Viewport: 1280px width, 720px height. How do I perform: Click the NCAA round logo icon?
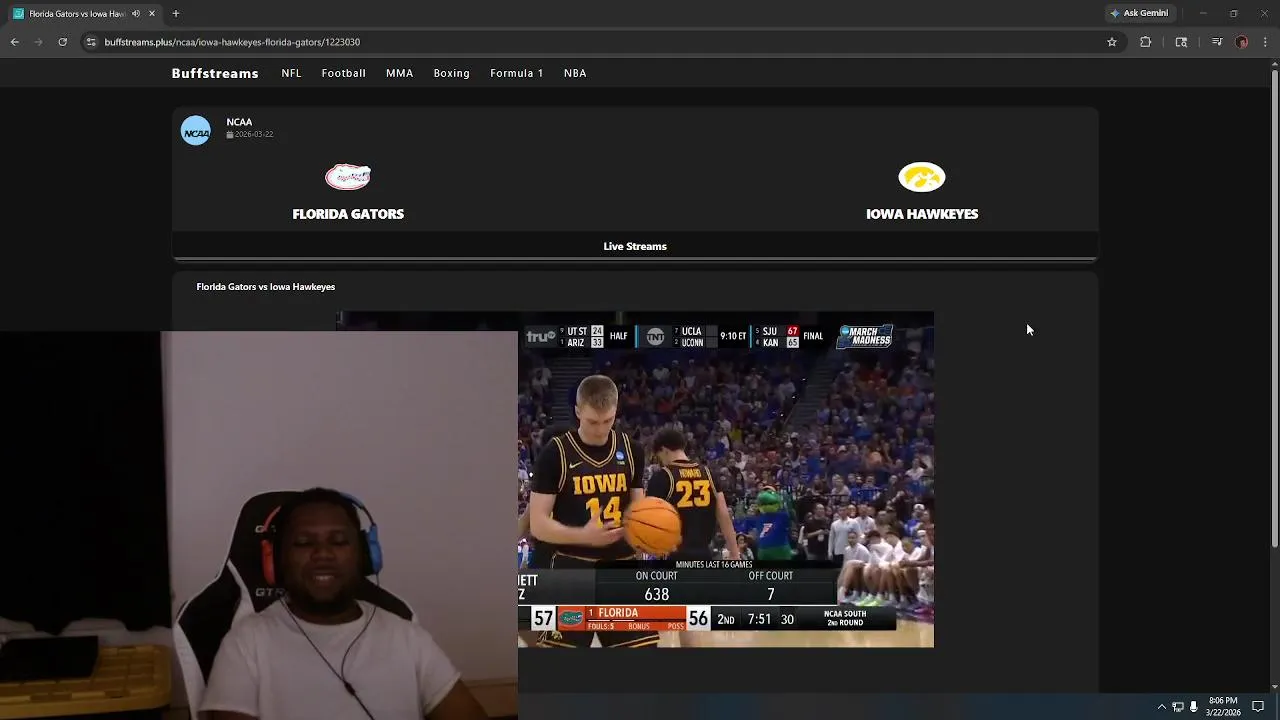pyautogui.click(x=196, y=131)
